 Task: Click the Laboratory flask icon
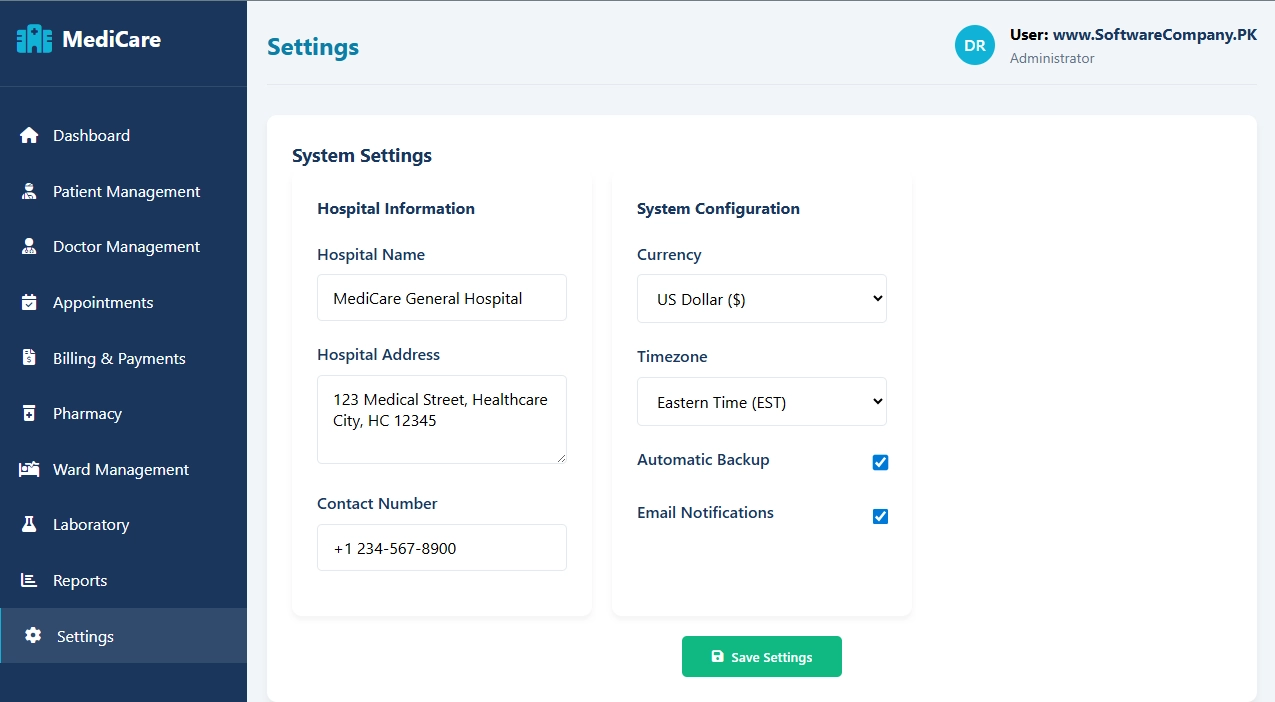coord(30,524)
